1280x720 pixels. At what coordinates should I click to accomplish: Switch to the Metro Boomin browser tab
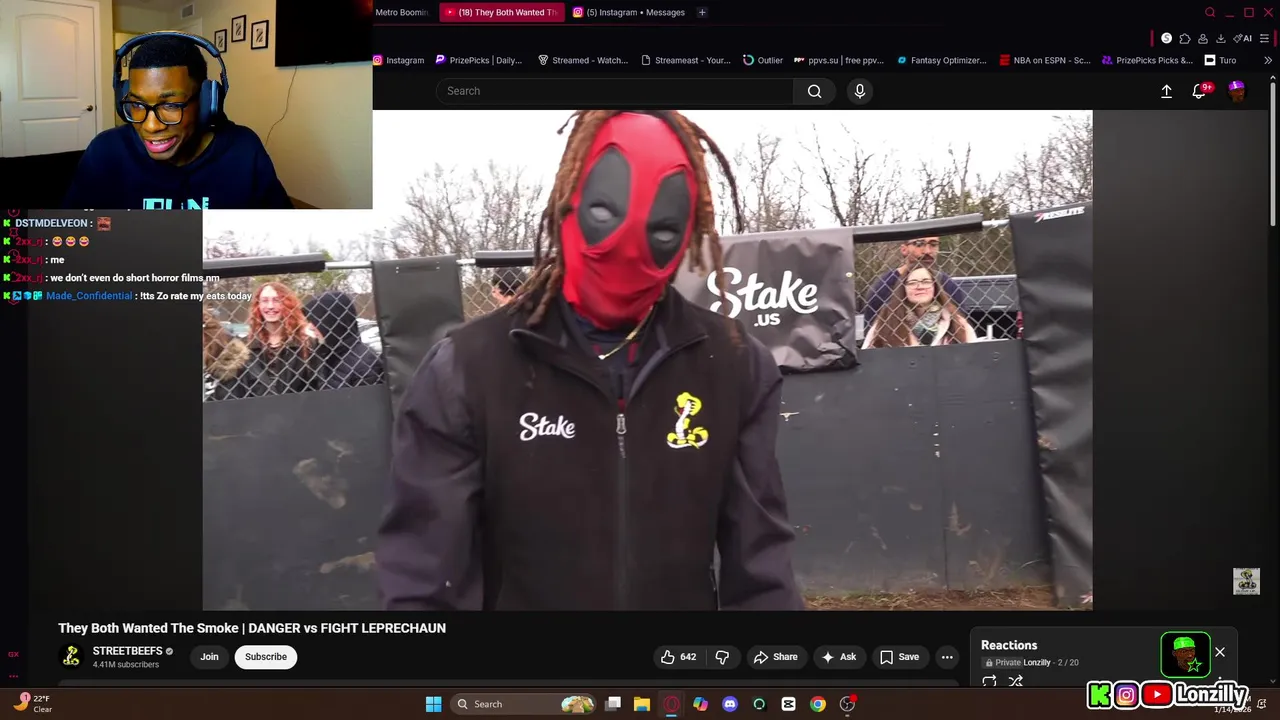[402, 12]
